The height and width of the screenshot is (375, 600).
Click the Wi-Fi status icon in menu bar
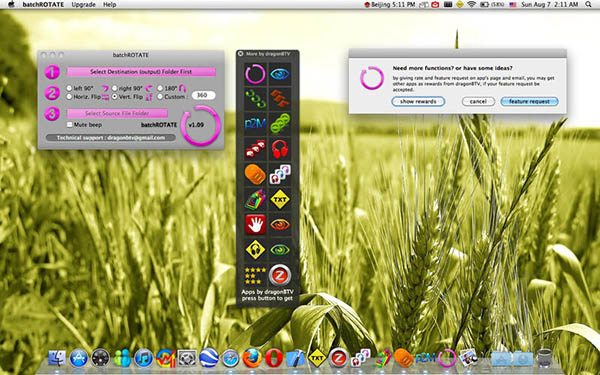tap(471, 5)
